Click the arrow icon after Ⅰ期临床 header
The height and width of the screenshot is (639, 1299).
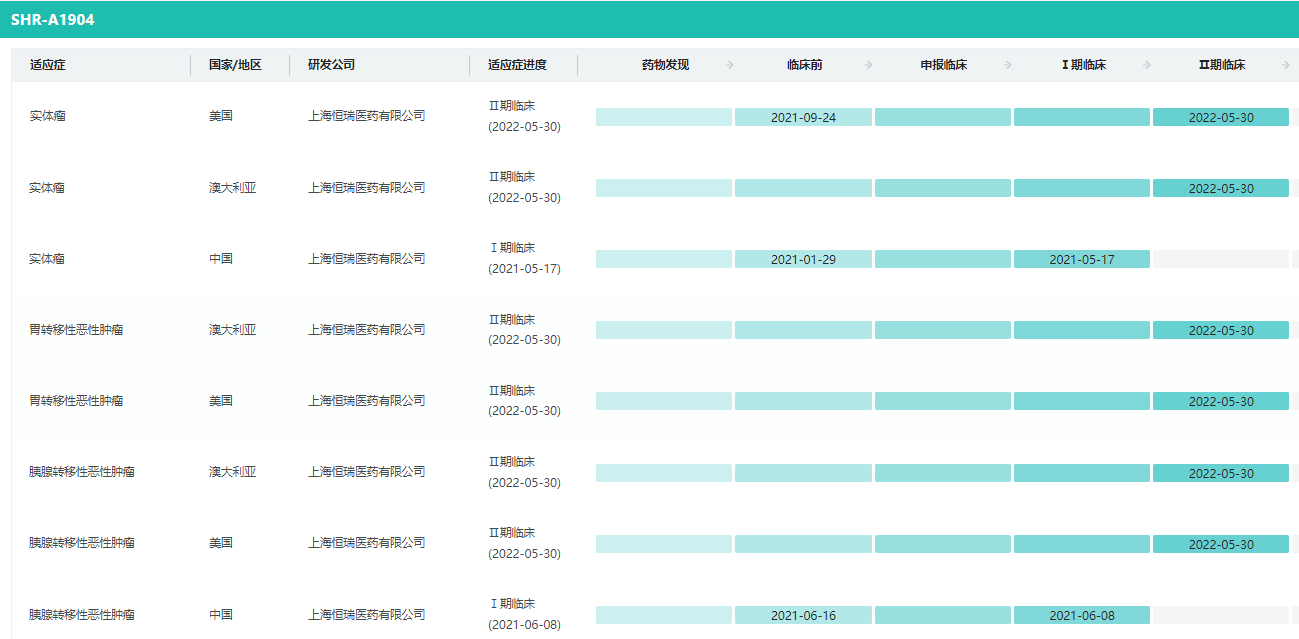(x=1146, y=65)
